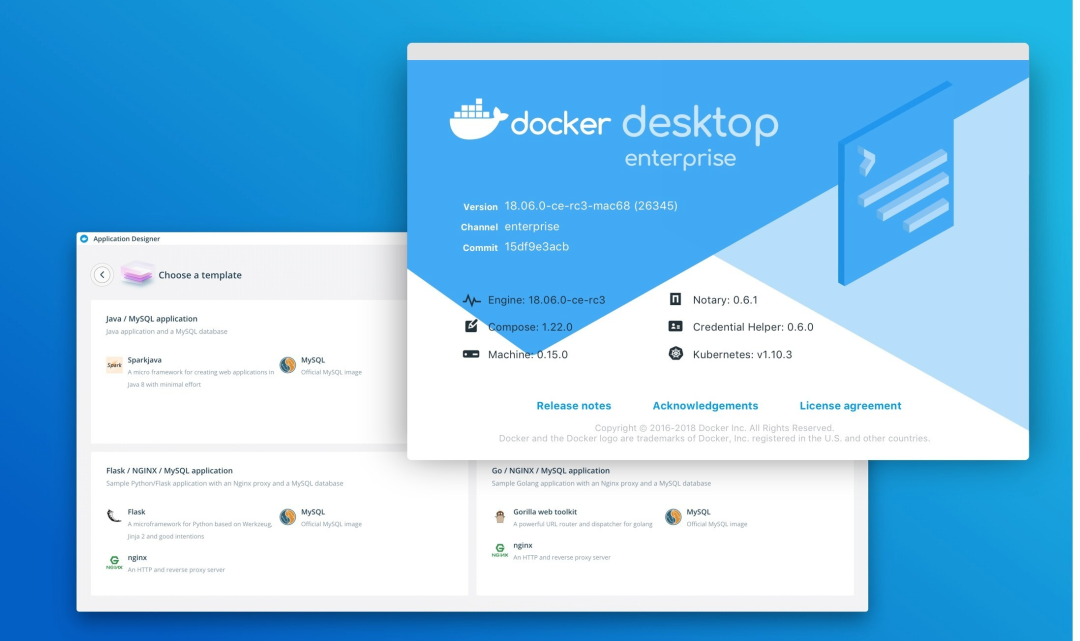1080x641 pixels.
Task: Click the Compose edit icon
Action: click(471, 326)
